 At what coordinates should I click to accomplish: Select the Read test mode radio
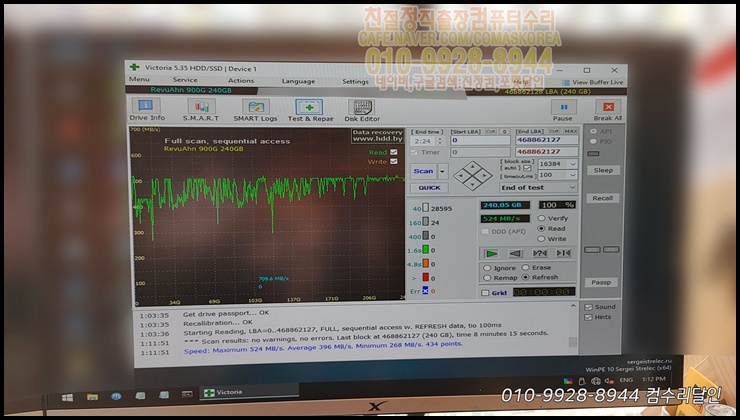tap(541, 228)
